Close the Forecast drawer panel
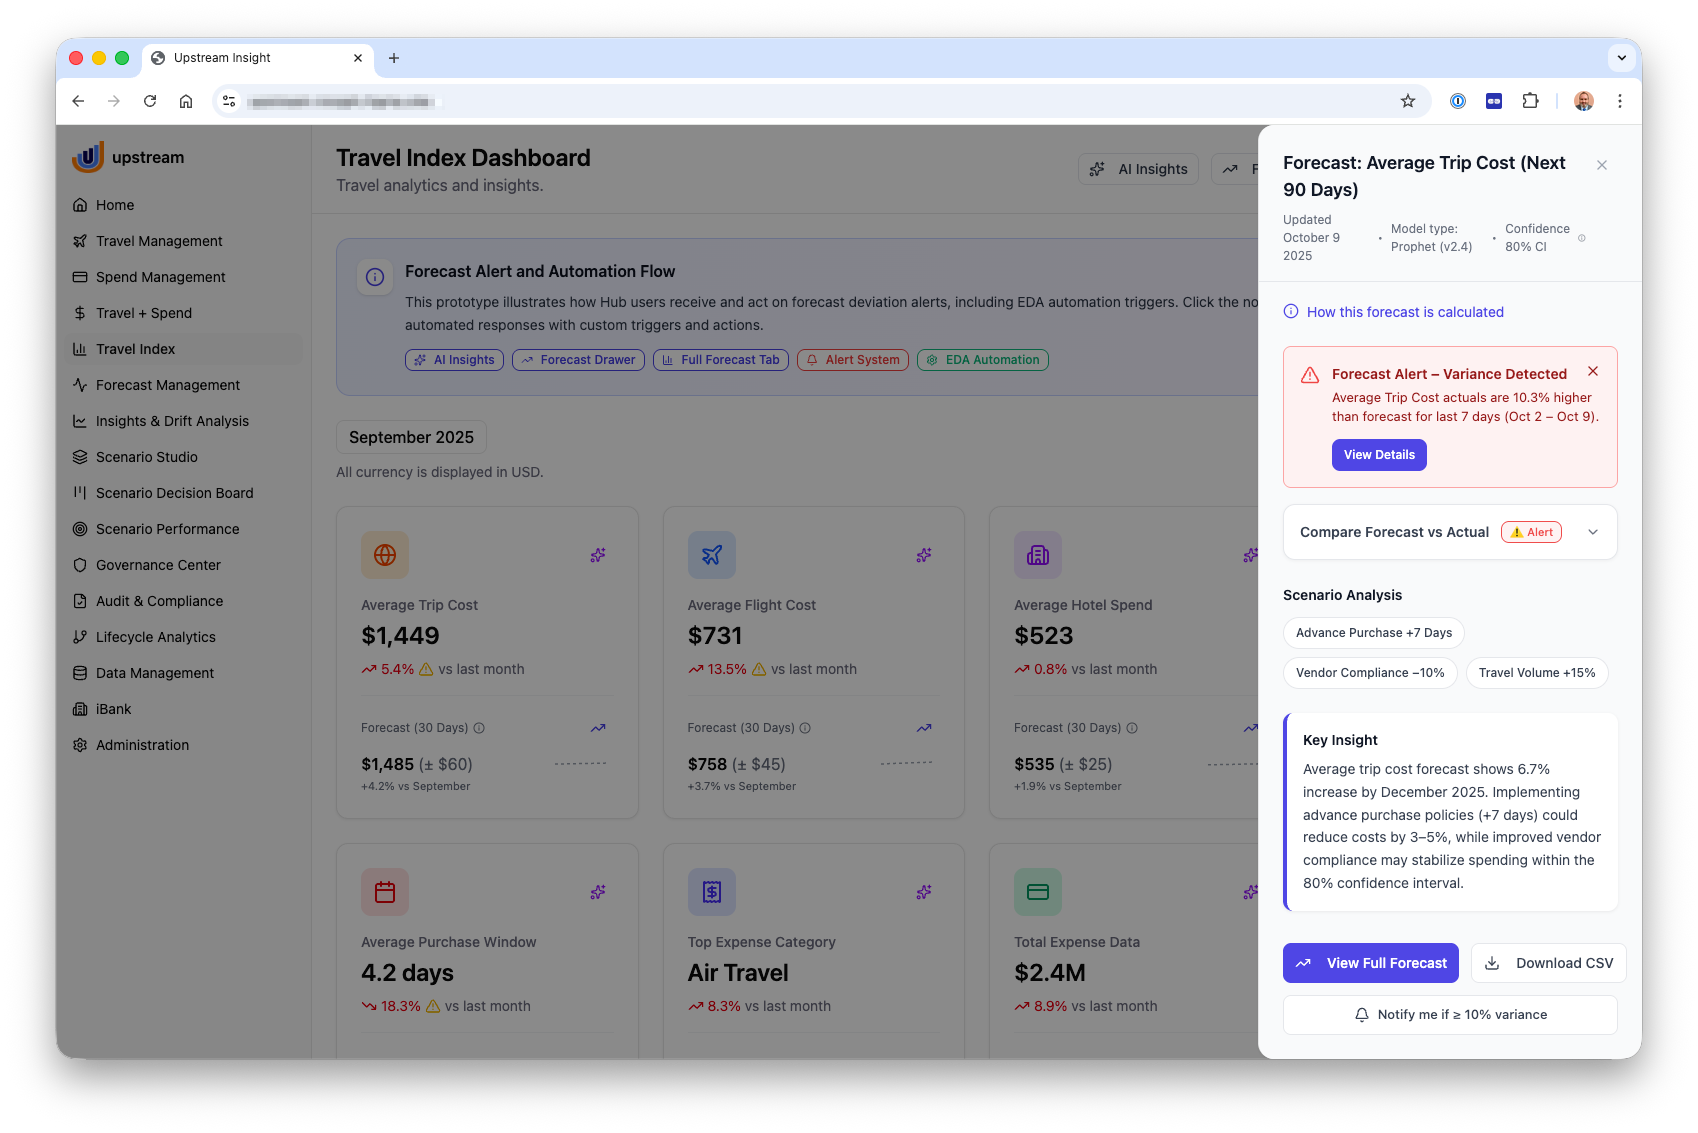 [1602, 165]
